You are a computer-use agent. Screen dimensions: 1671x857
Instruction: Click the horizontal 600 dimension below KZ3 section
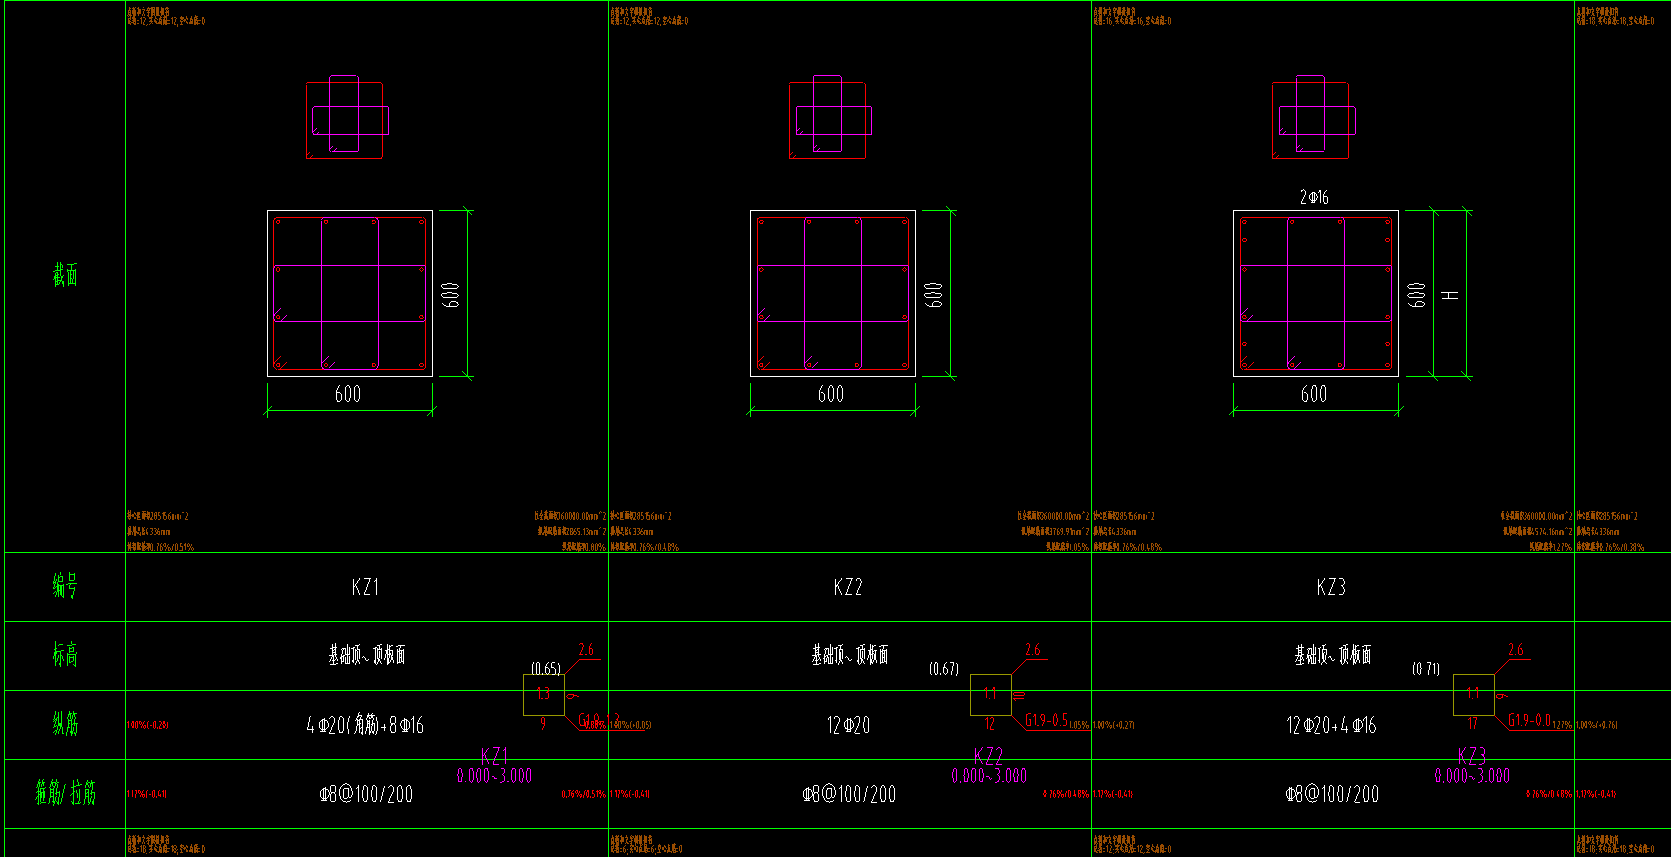coord(1314,394)
